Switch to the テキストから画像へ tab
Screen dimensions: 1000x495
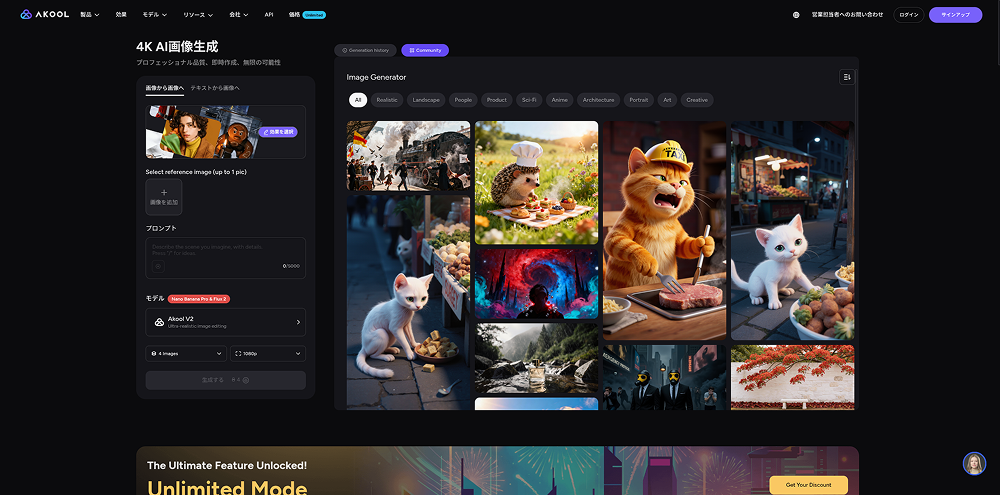[x=215, y=88]
